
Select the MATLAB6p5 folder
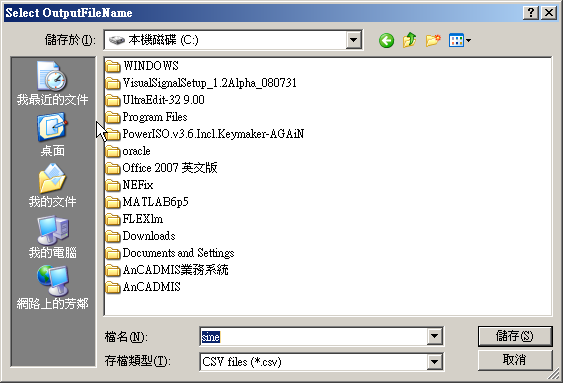tap(147, 202)
